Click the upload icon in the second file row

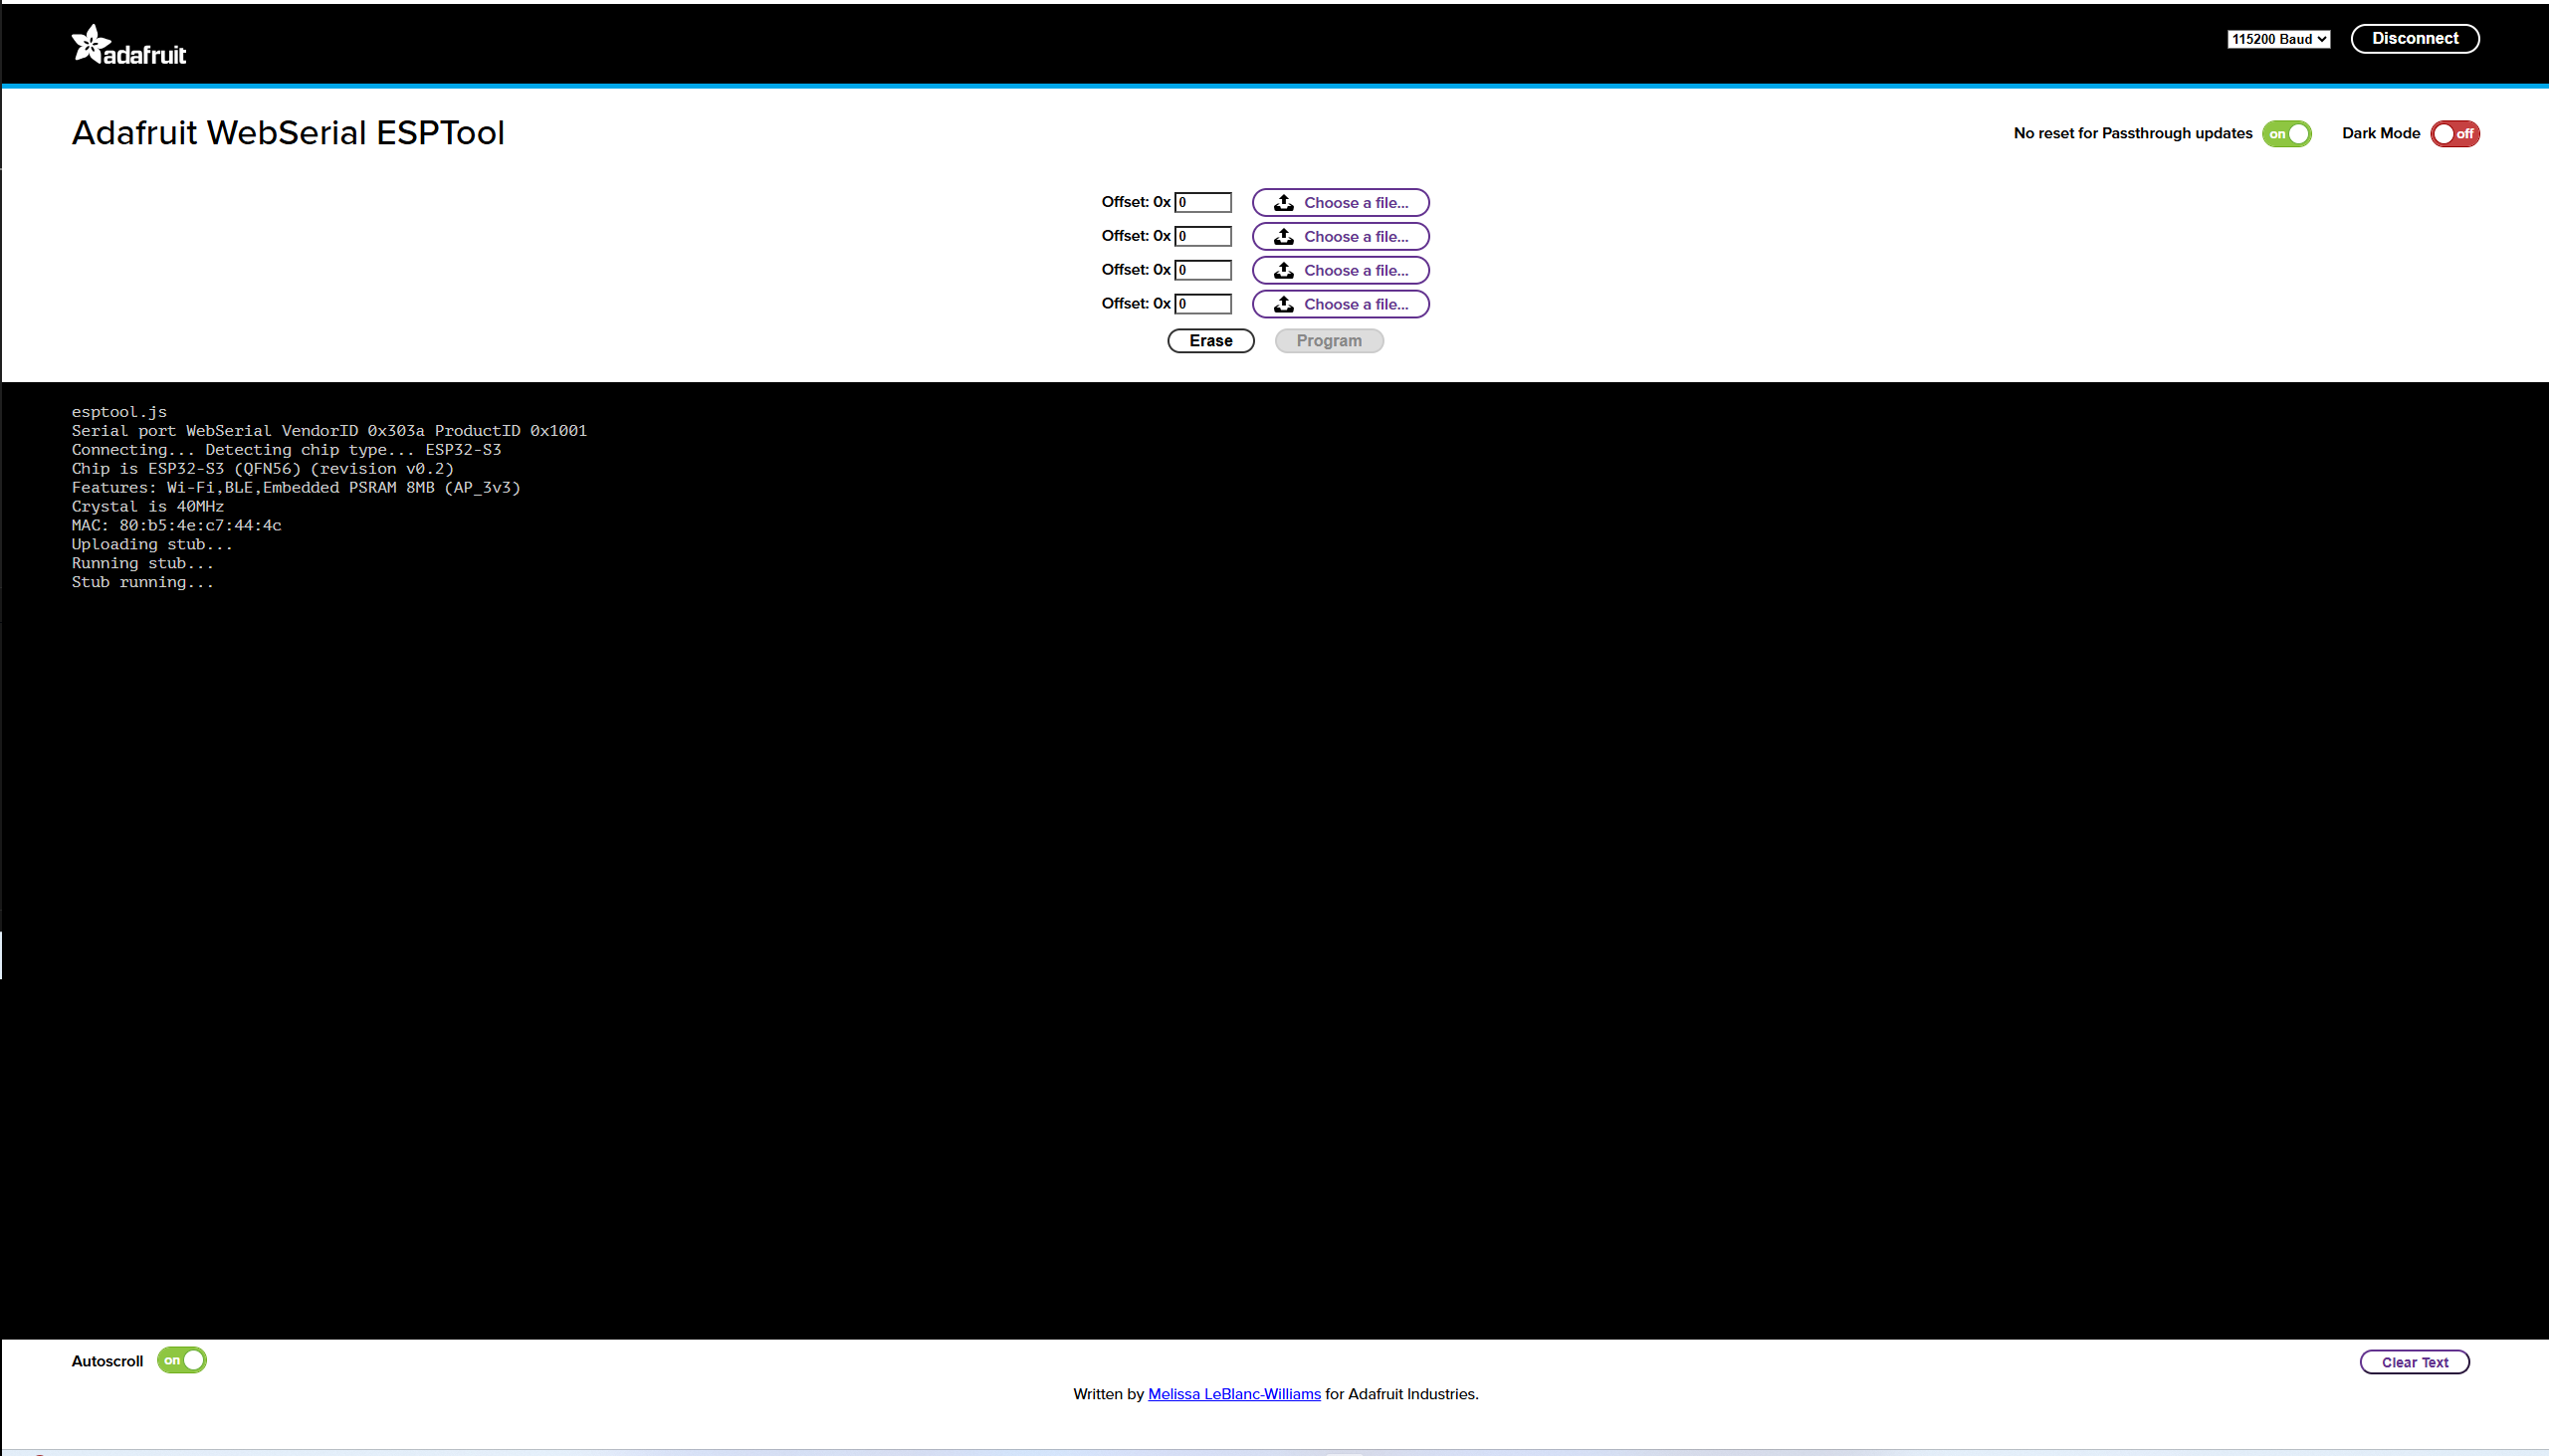coord(1284,237)
